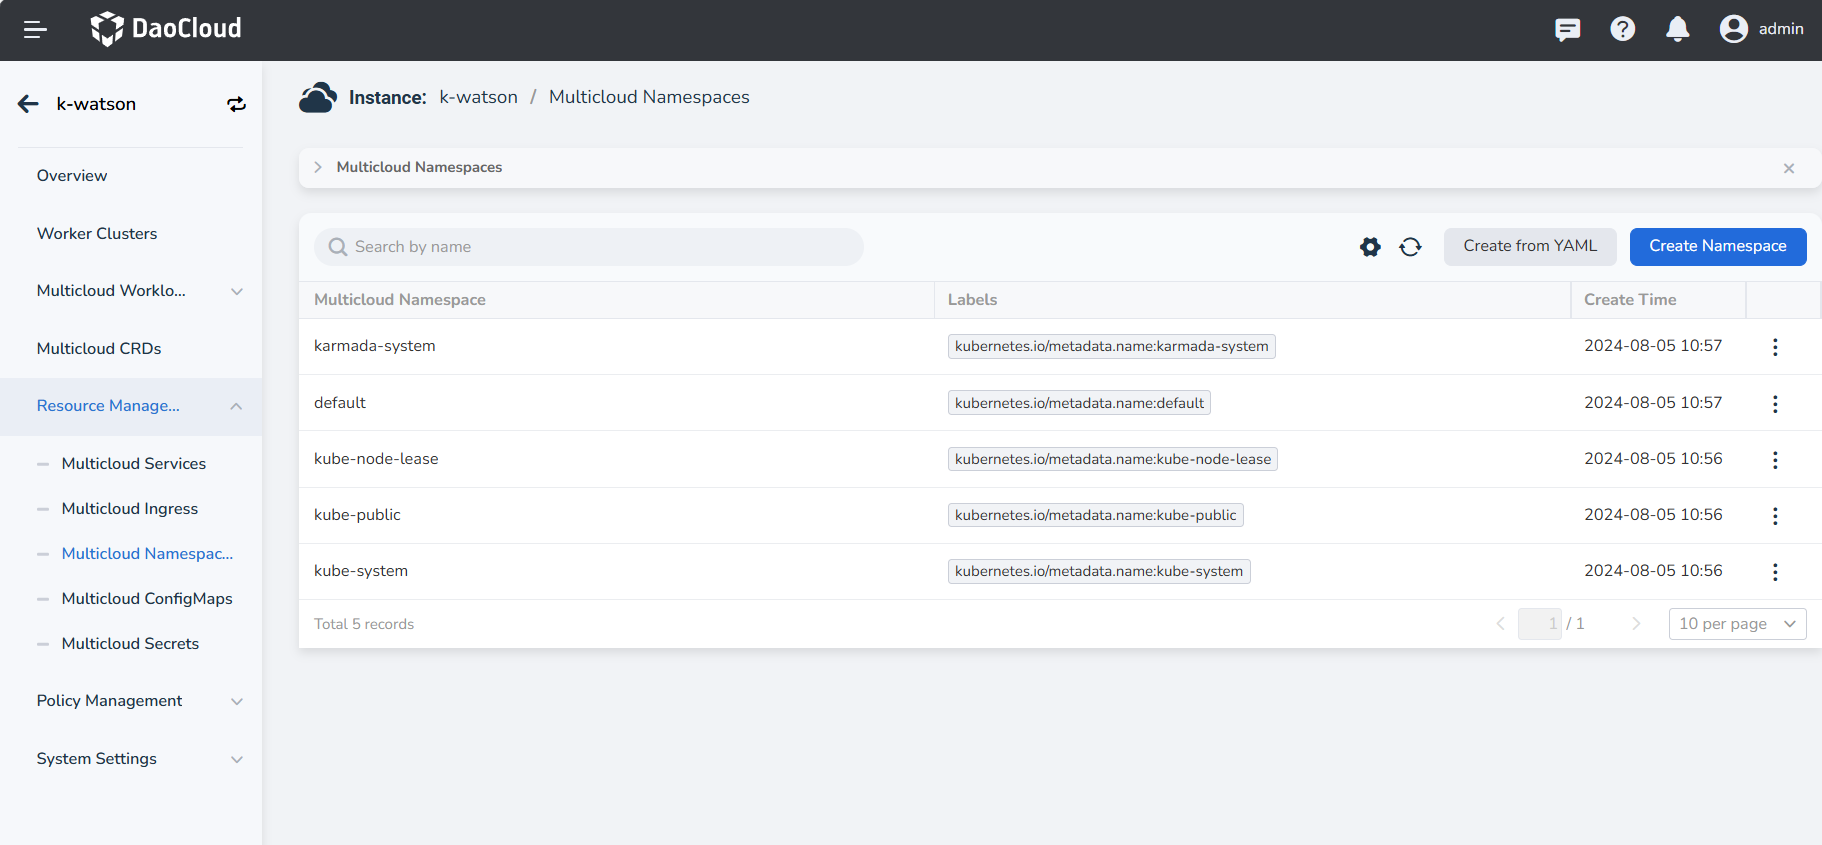Expand System Settings menu
This screenshot has height=845, width=1822.
(237, 759)
